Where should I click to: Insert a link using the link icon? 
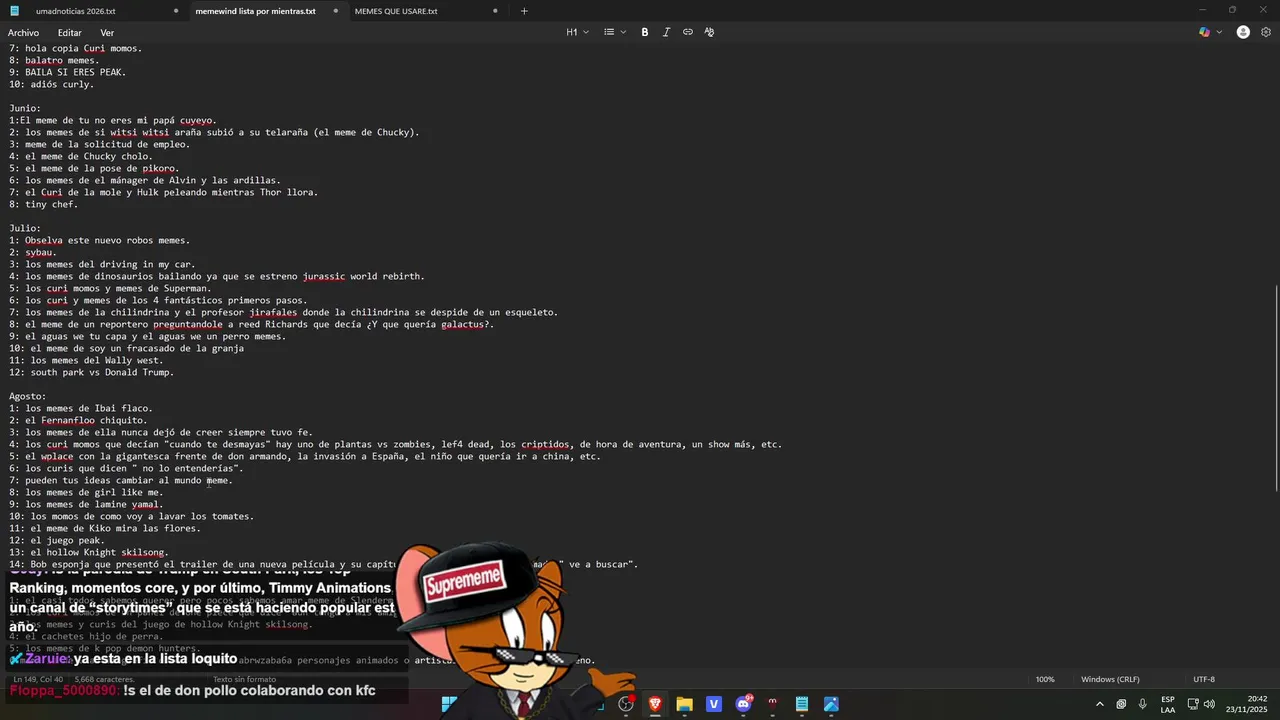(x=688, y=32)
